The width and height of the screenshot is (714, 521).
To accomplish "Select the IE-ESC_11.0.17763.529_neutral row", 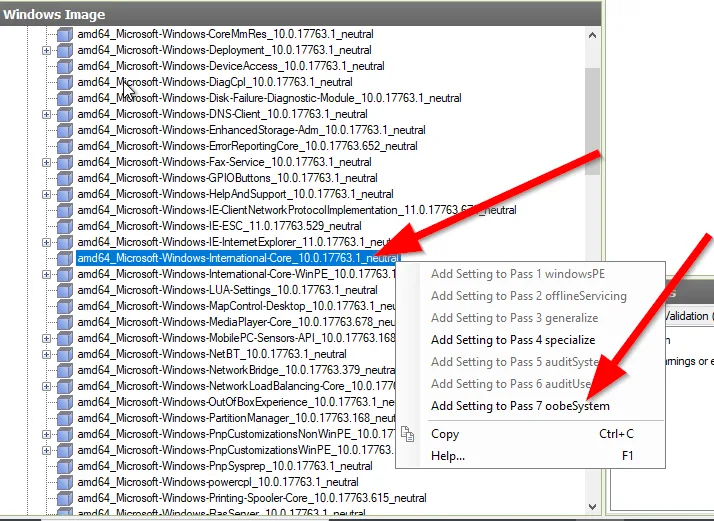I will (x=219, y=226).
